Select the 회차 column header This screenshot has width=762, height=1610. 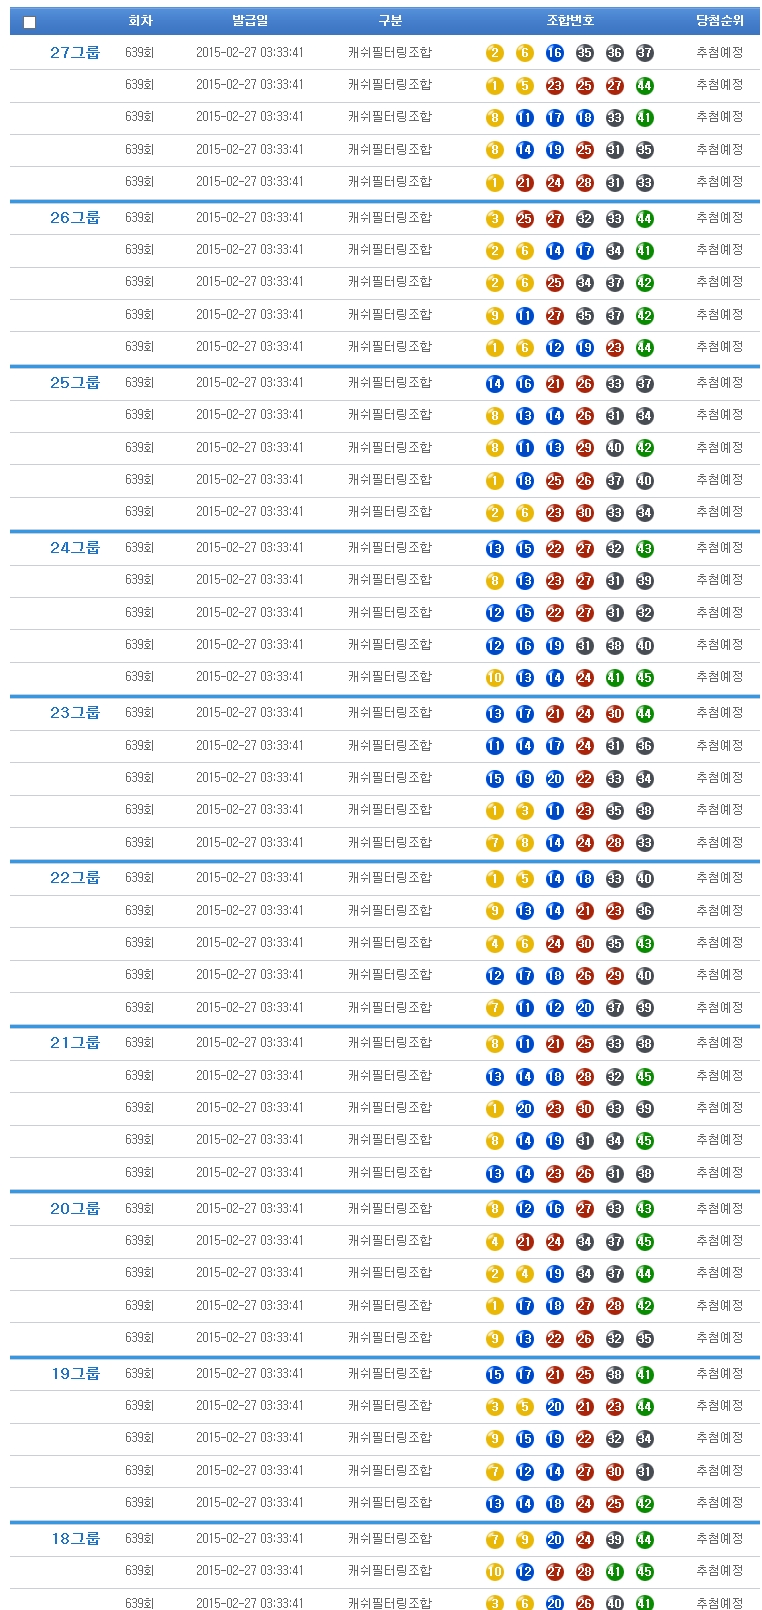140,21
